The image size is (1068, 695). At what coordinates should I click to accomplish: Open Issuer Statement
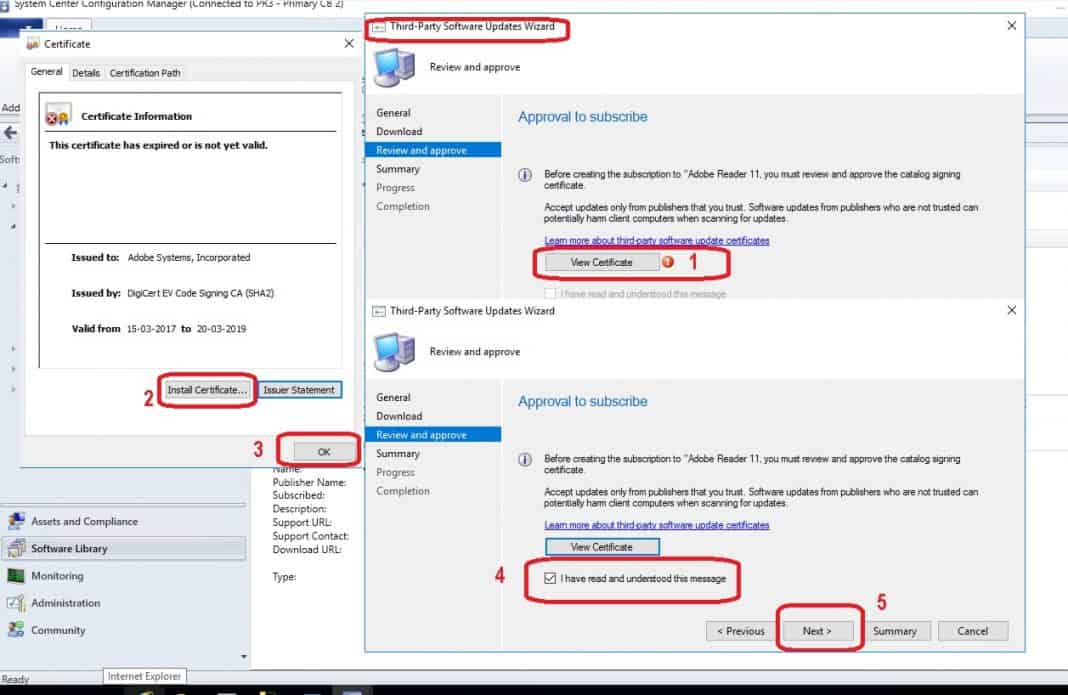[299, 390]
